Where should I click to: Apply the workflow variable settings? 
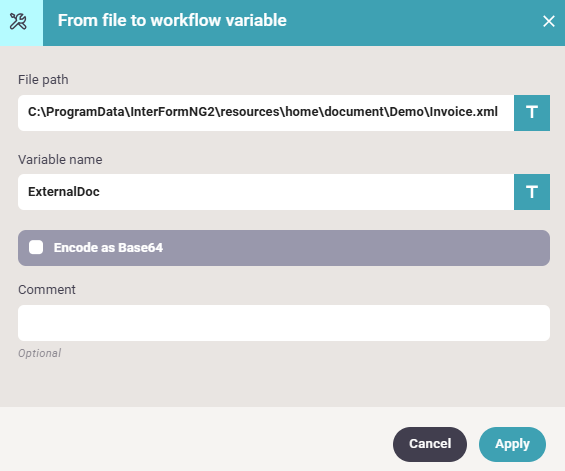[512, 444]
